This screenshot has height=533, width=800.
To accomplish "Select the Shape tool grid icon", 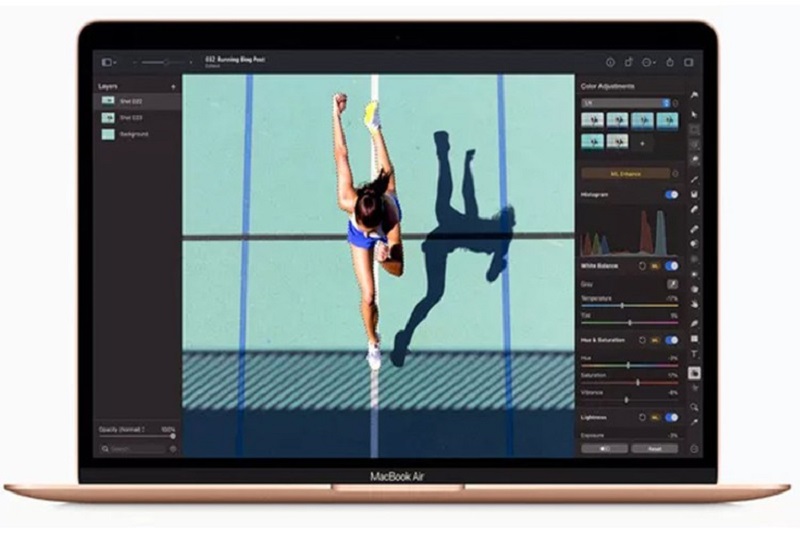I will coord(694,339).
